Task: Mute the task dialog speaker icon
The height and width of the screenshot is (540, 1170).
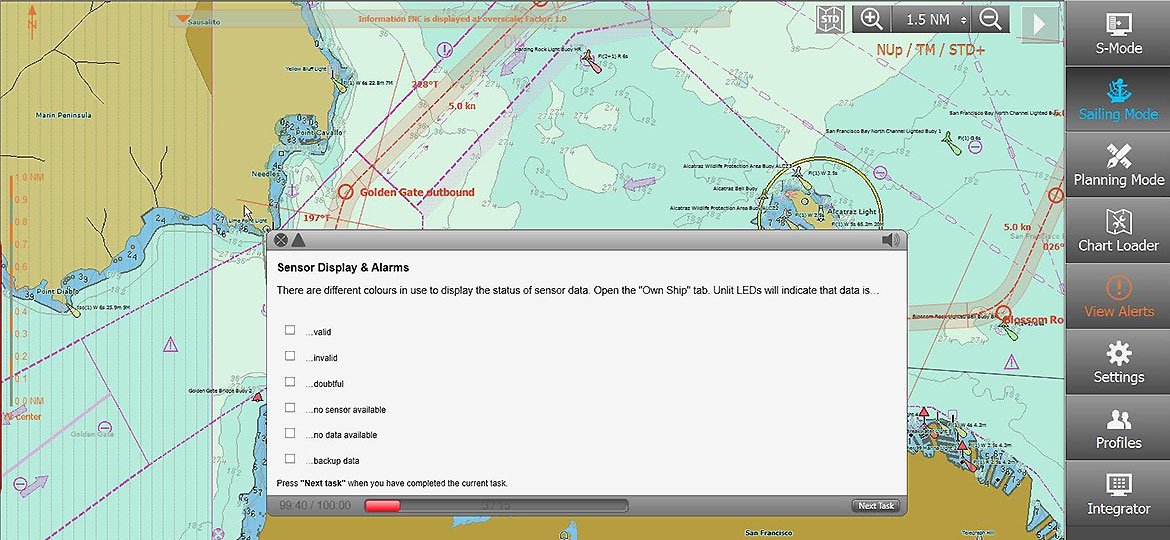Action: pyautogui.click(x=890, y=240)
